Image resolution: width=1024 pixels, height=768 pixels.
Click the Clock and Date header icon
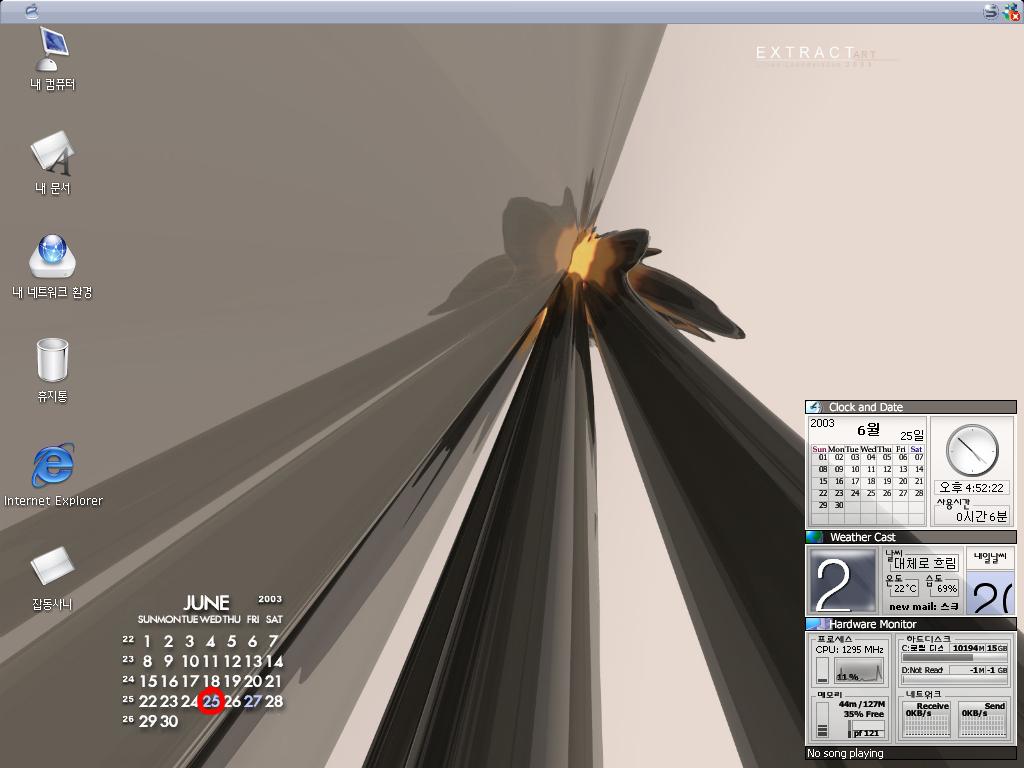pos(814,407)
